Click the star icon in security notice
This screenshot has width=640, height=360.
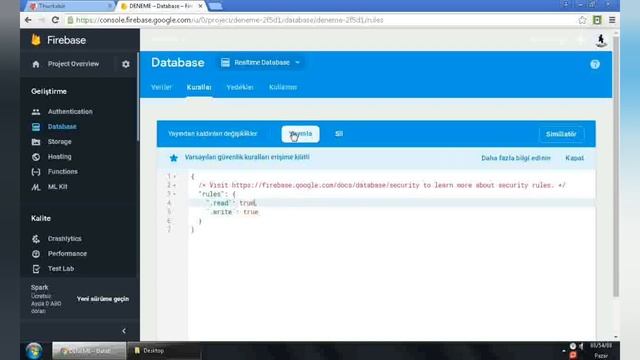coord(173,158)
